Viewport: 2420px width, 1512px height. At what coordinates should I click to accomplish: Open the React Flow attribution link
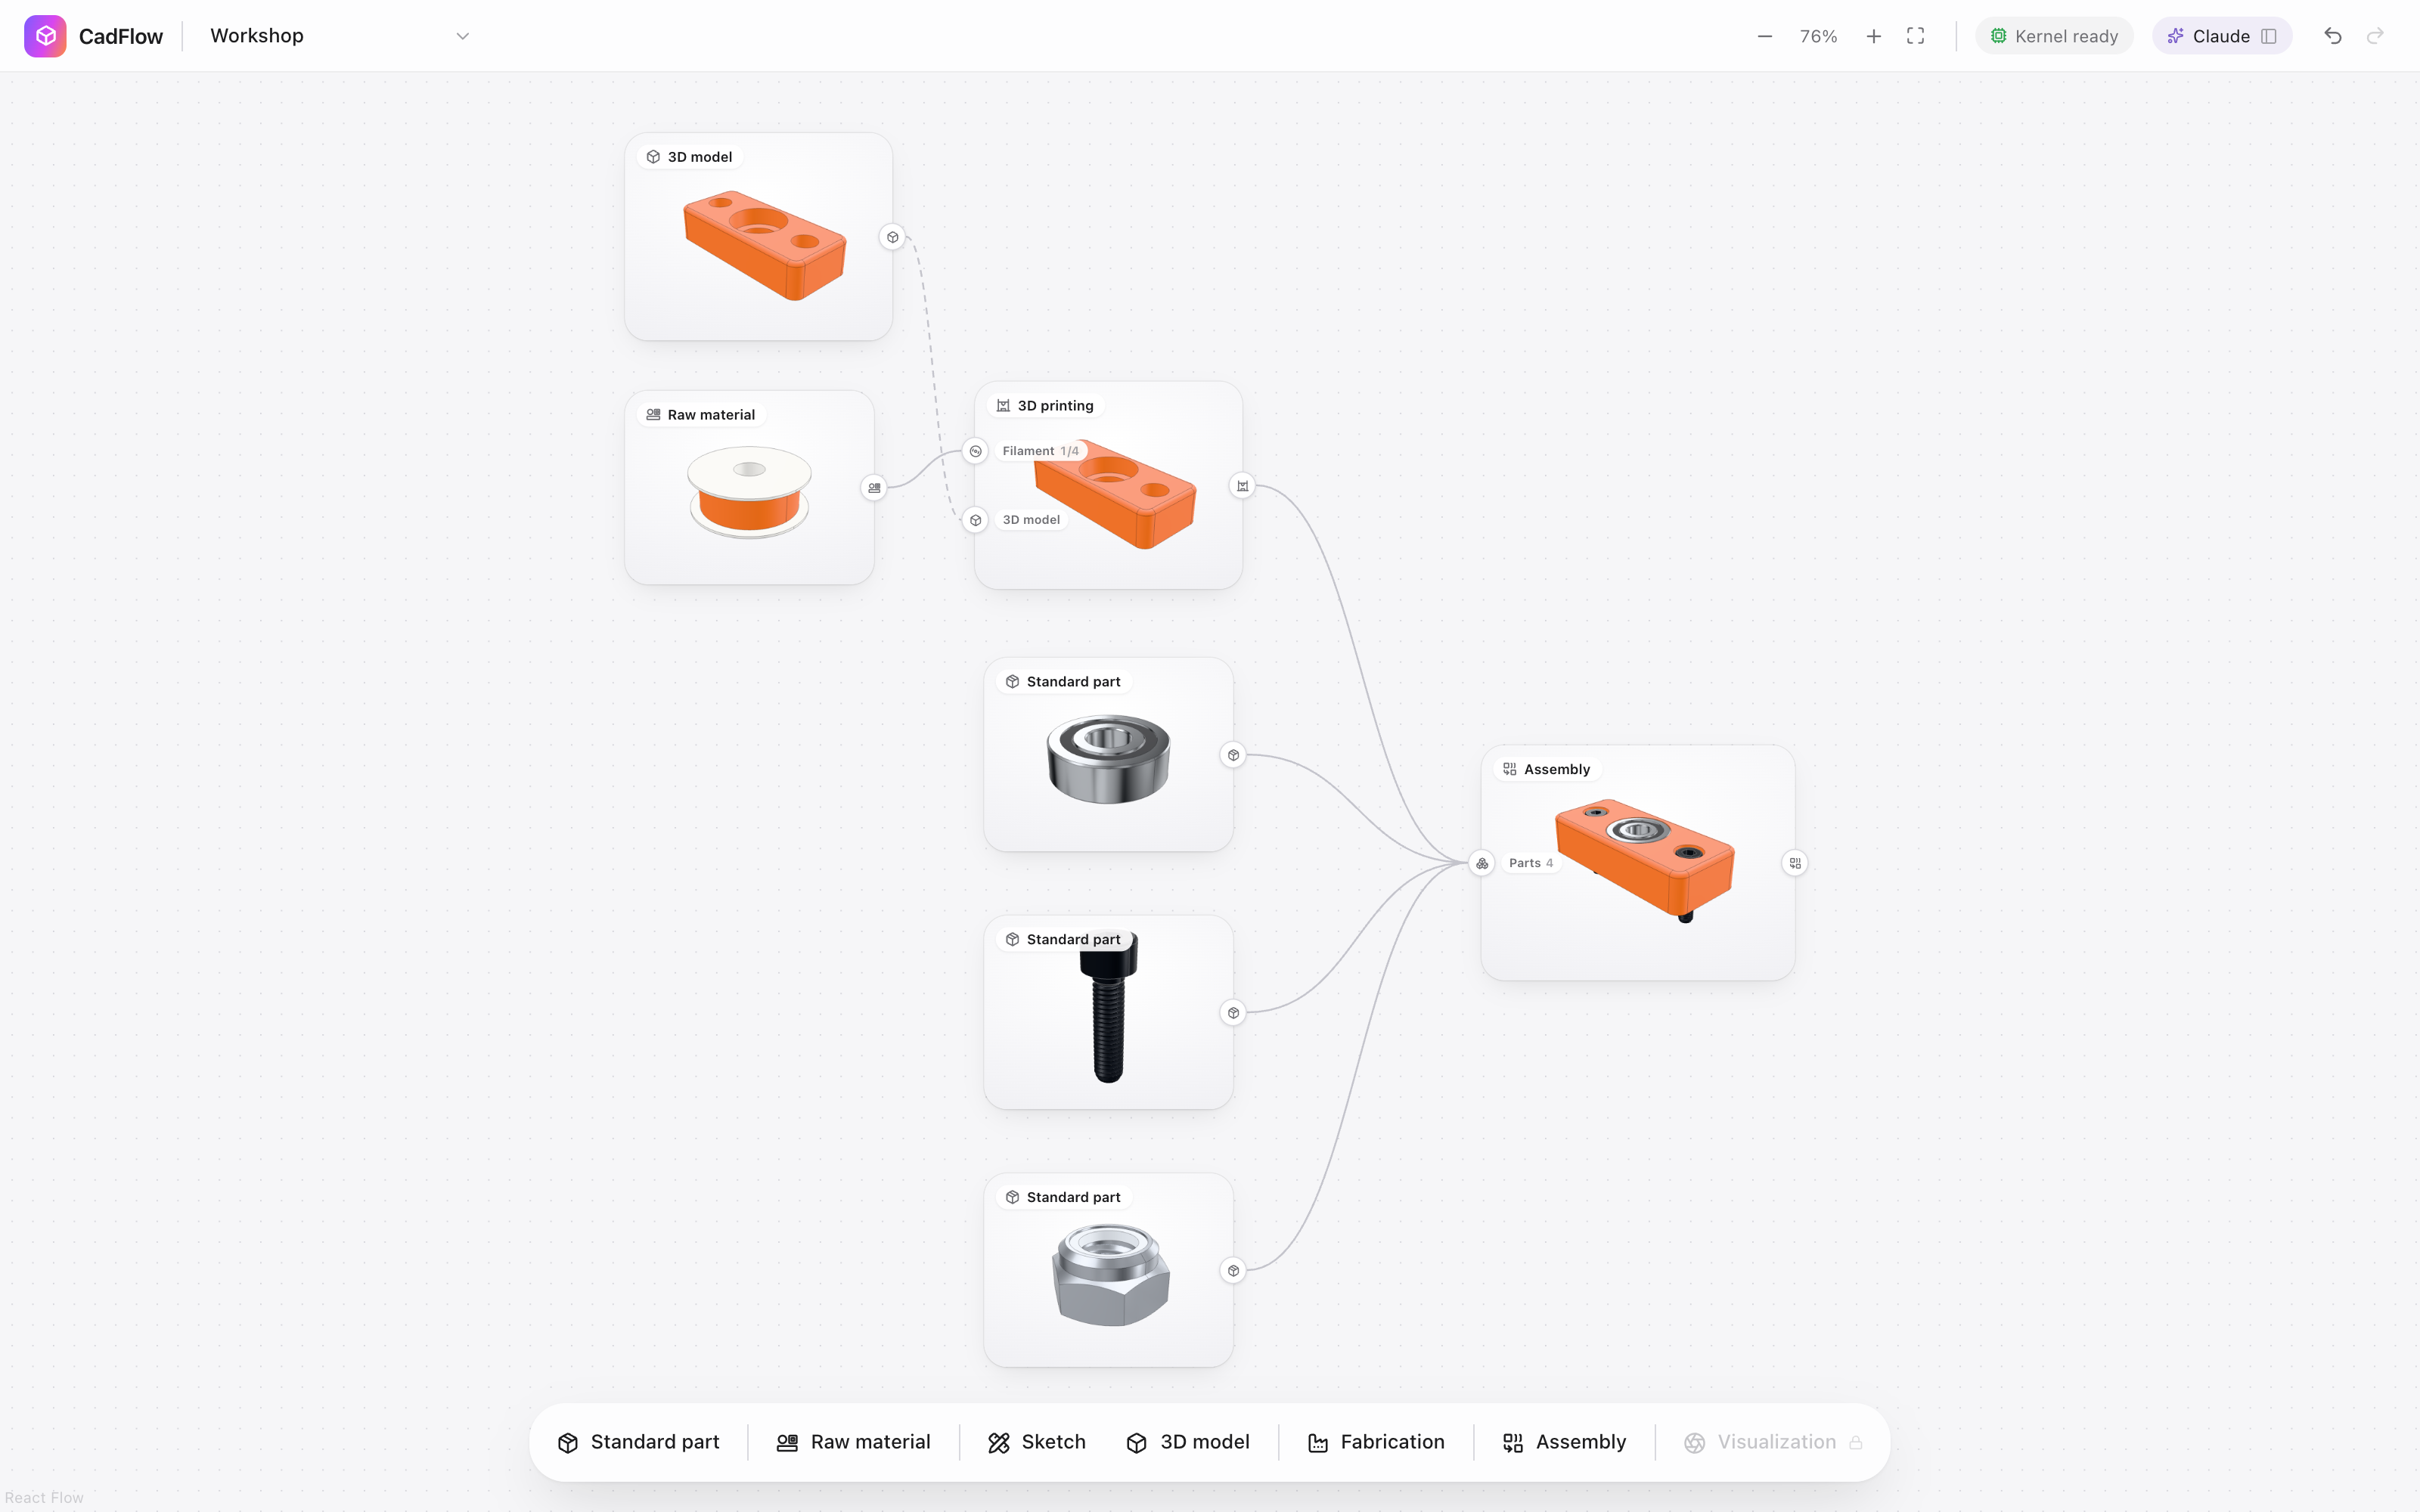coord(44,1497)
